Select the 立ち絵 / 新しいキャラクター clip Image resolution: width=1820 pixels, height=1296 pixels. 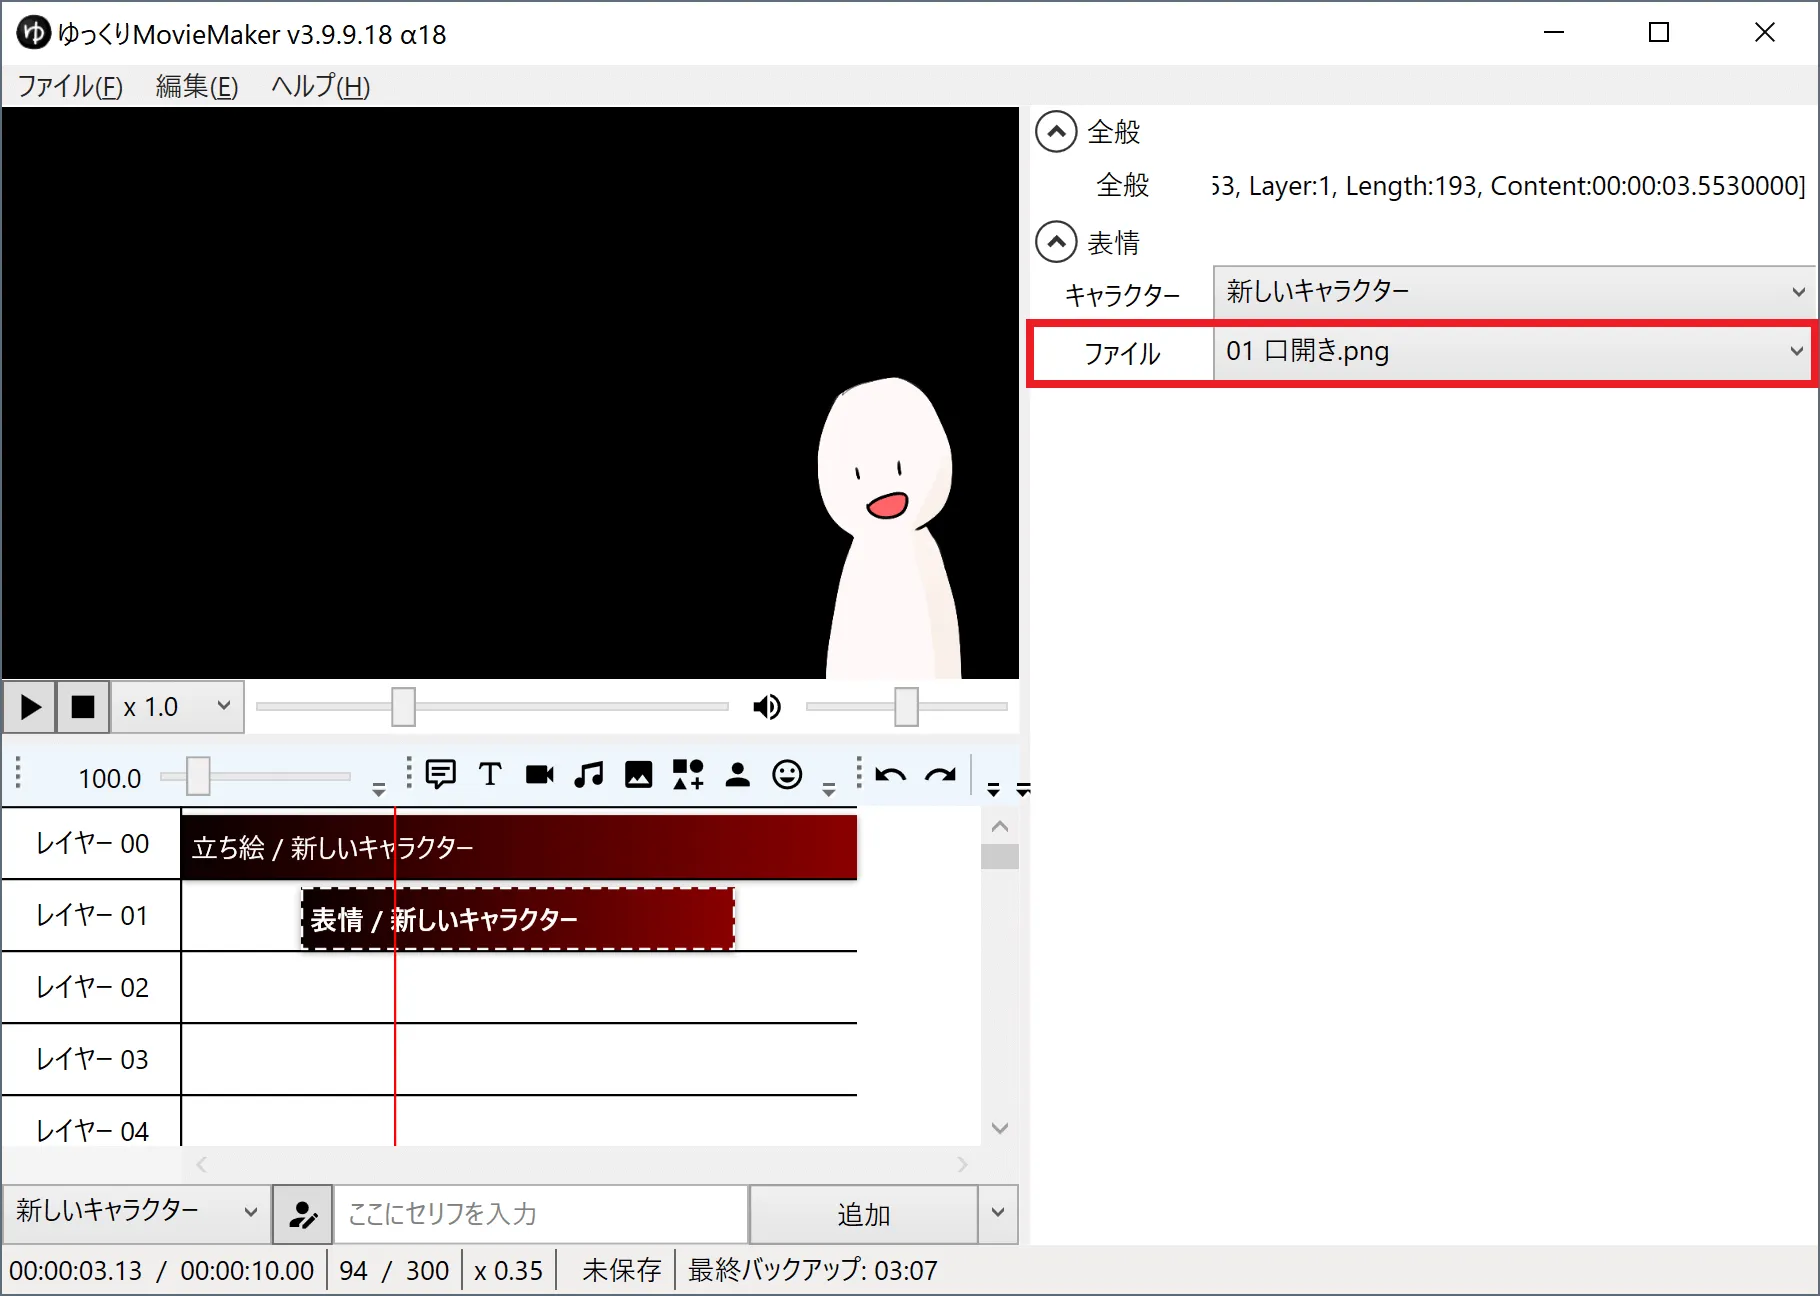519,847
